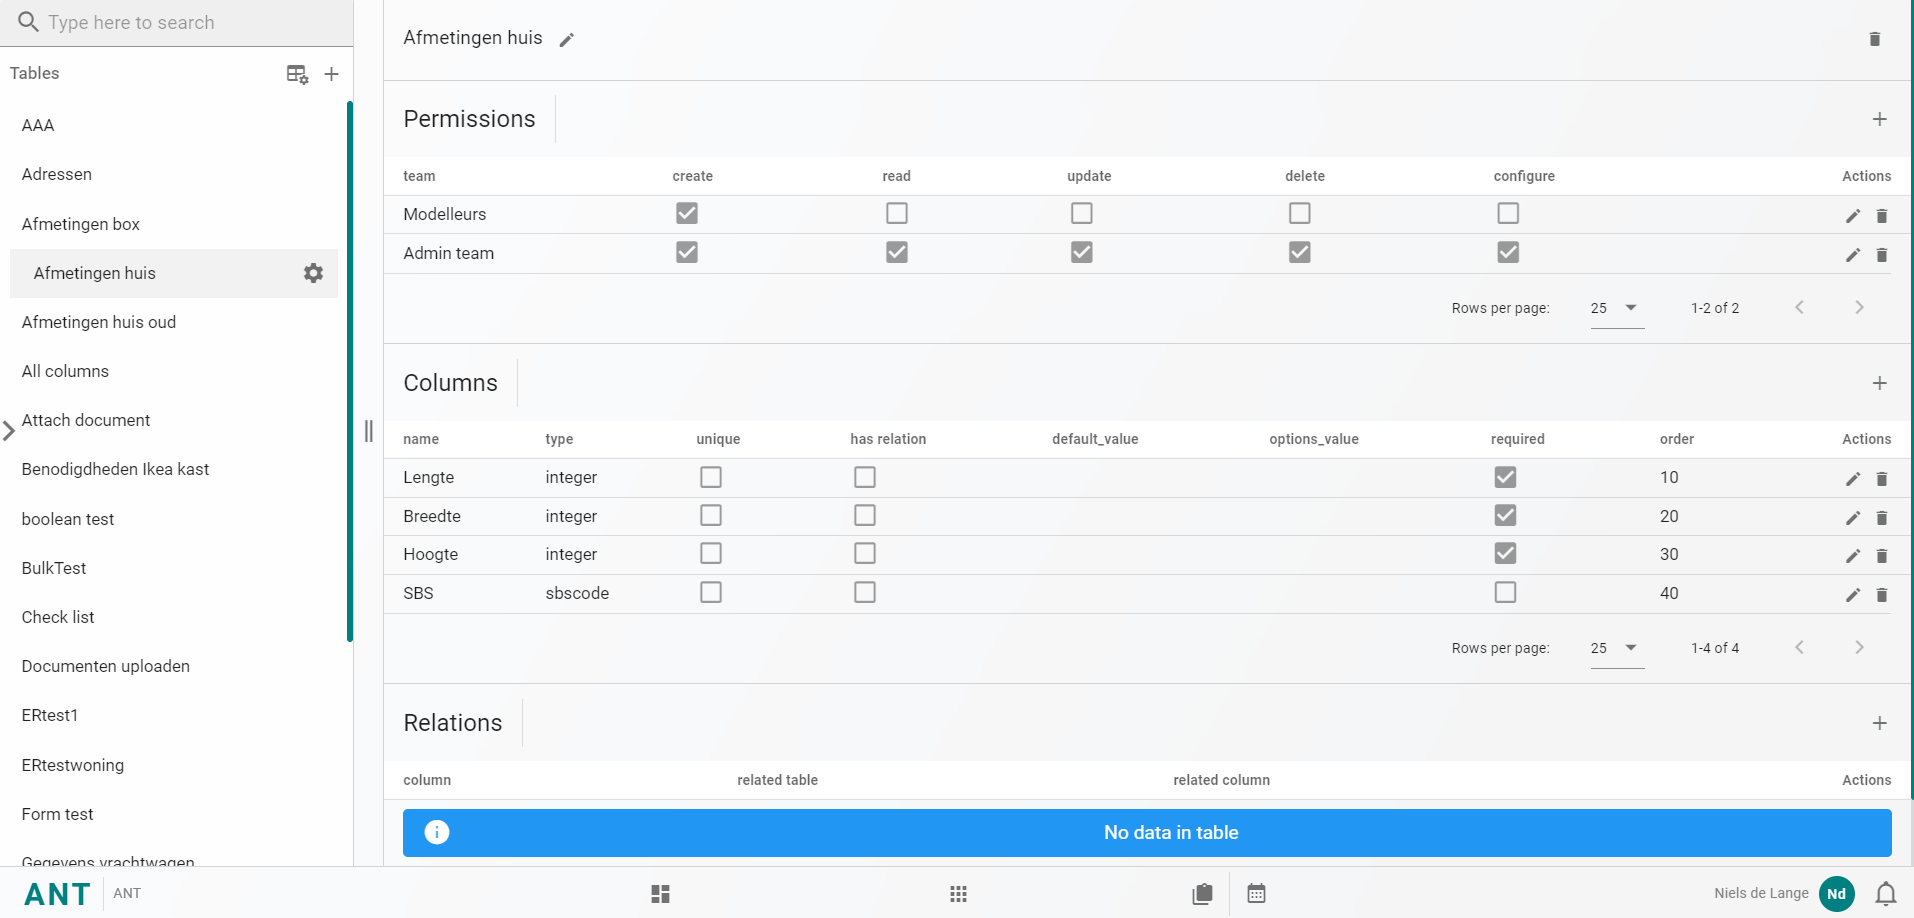
Task: Enable read permission for Modelleurs
Action: (896, 213)
